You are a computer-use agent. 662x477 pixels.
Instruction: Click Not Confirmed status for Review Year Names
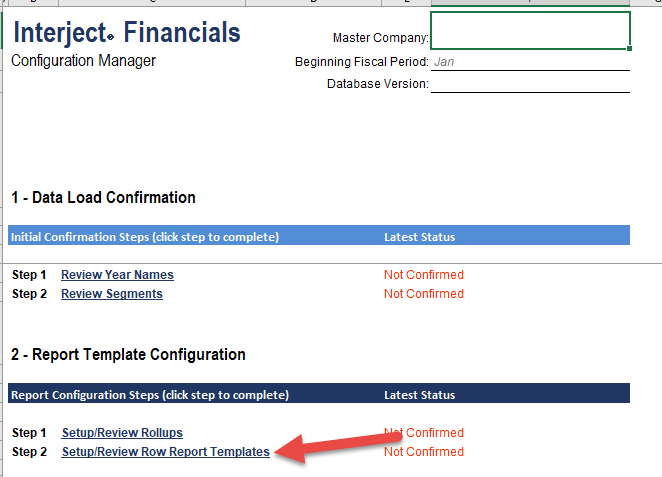(x=424, y=275)
